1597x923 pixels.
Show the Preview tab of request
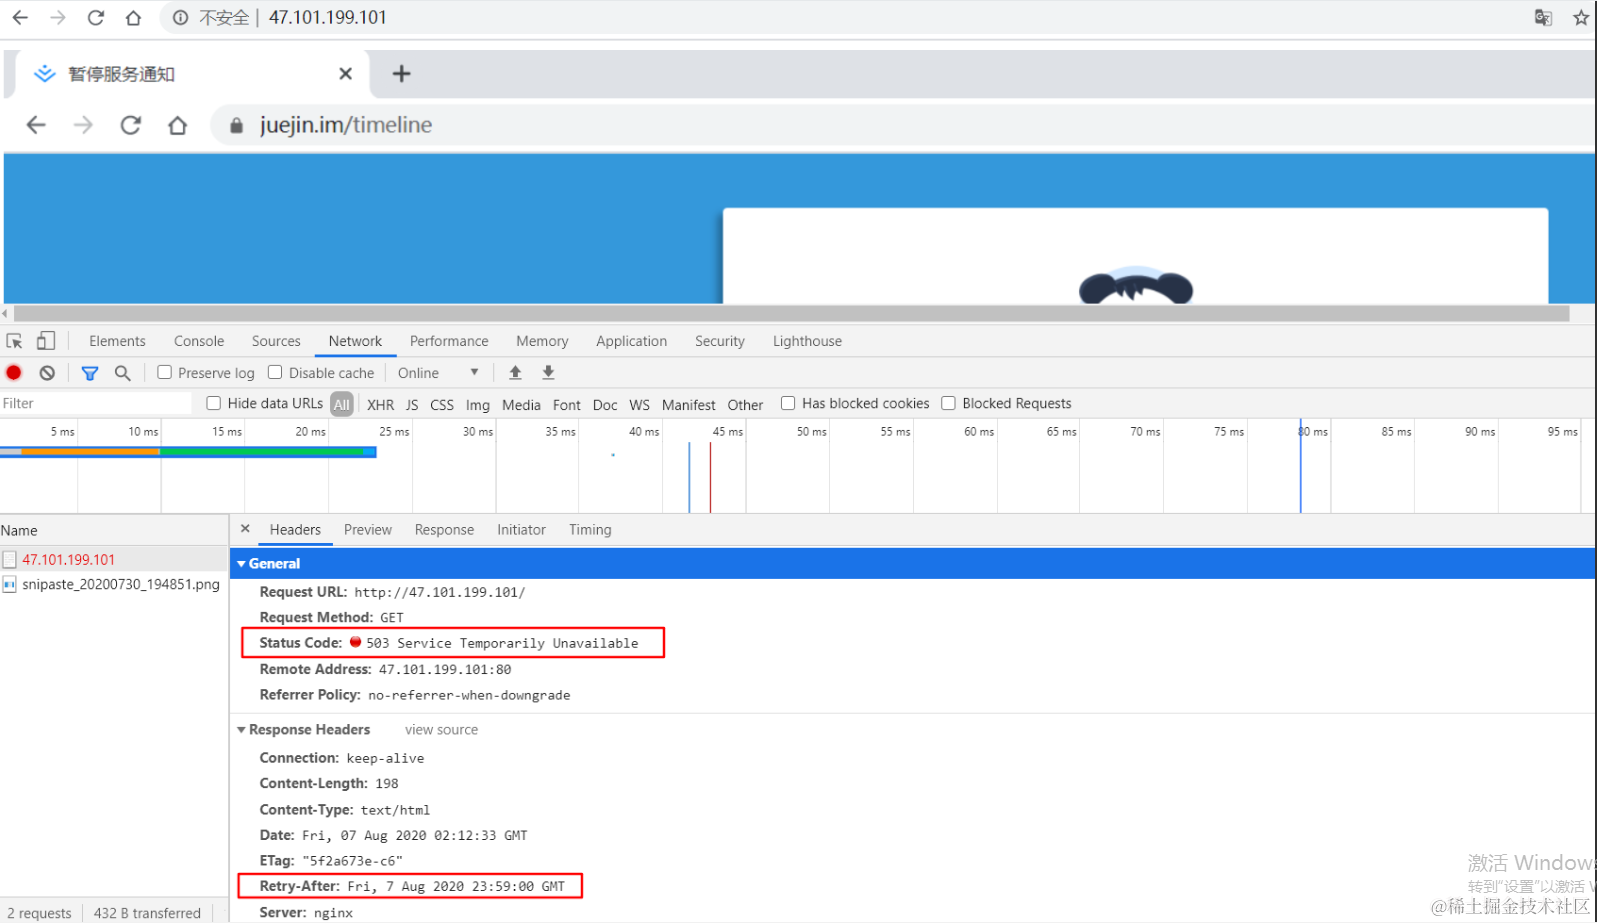pos(368,530)
